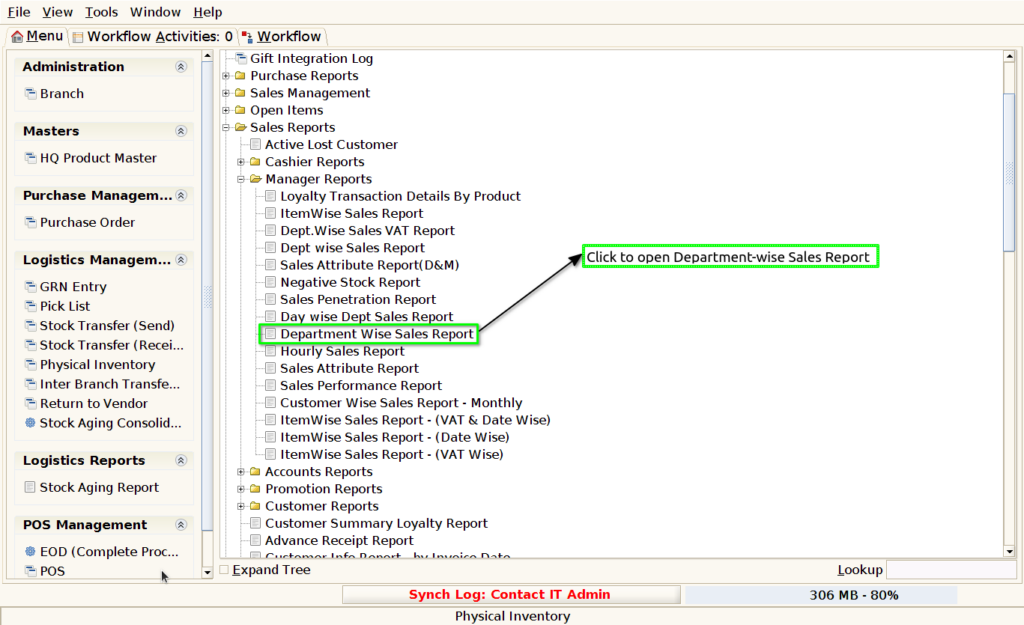This screenshot has width=1024, height=625.
Task: Click the Sales Performance Report document icon
Action: click(270, 385)
